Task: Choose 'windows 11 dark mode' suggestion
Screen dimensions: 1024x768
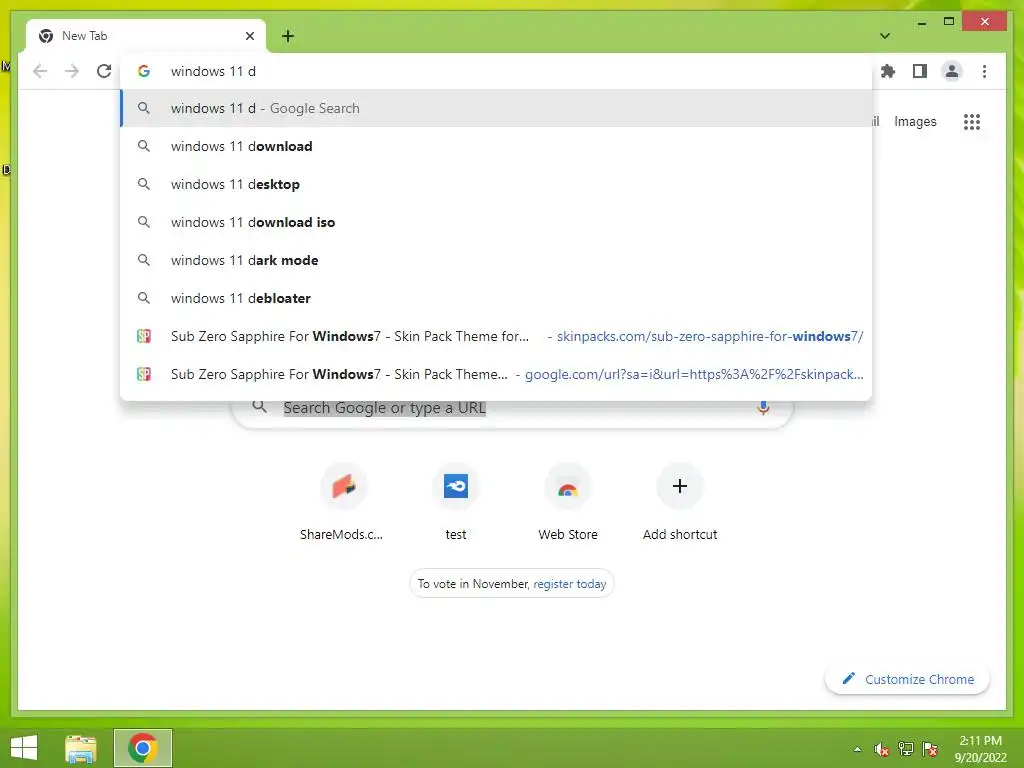Action: coord(496,260)
